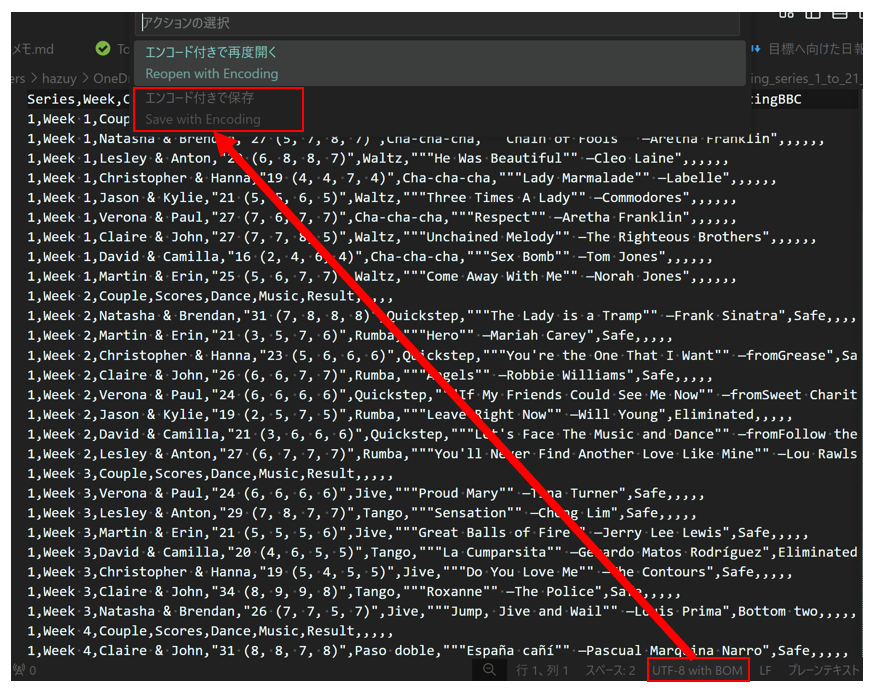
Task: Click line containing "Proud Mary"
Action: click(366, 493)
